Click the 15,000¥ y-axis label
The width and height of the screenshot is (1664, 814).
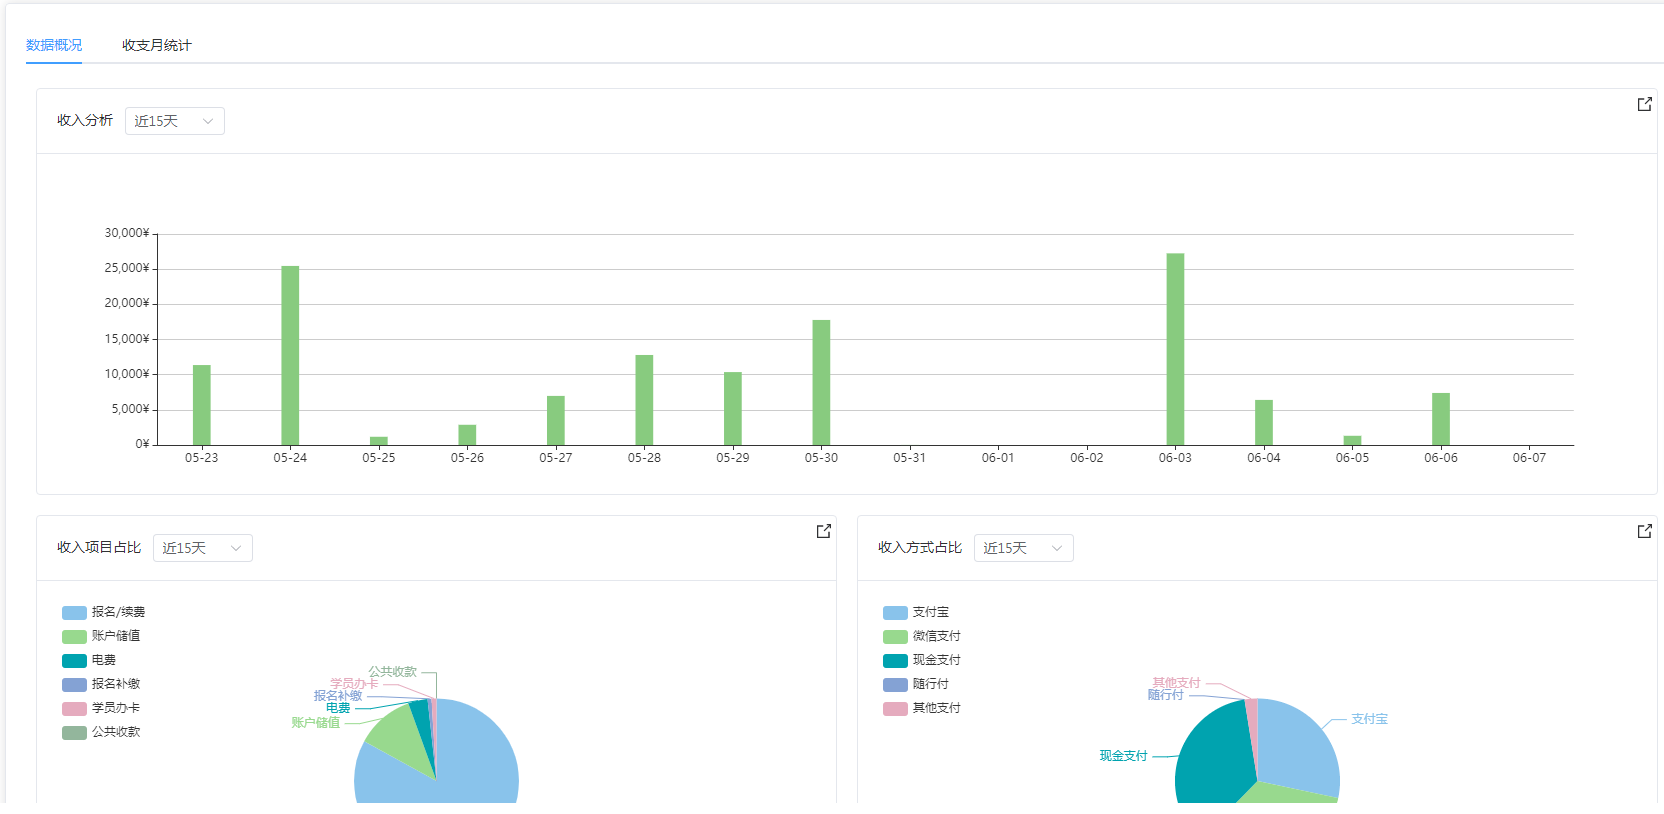[127, 339]
